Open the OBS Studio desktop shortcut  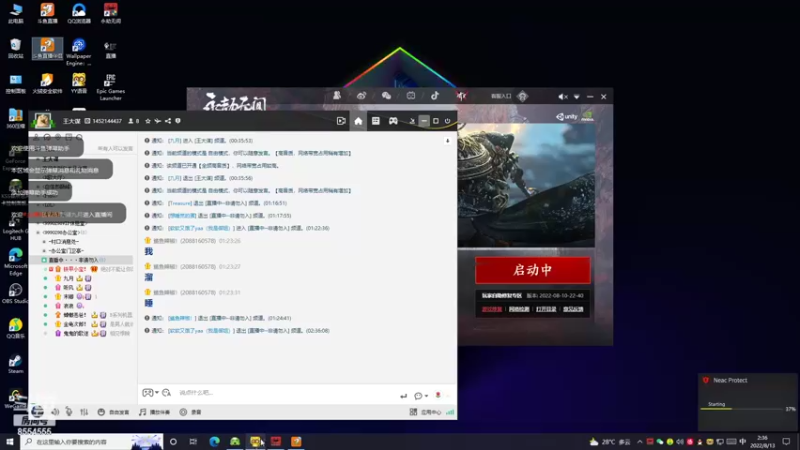coord(15,293)
